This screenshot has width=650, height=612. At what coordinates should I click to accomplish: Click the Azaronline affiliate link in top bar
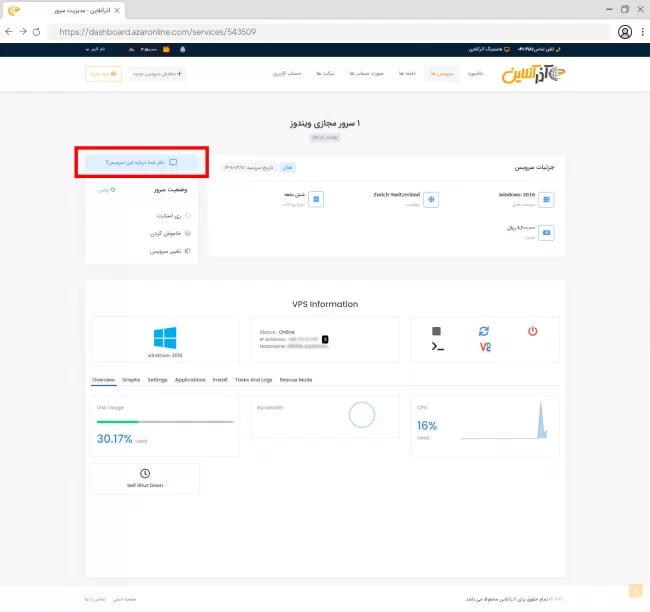489,49
